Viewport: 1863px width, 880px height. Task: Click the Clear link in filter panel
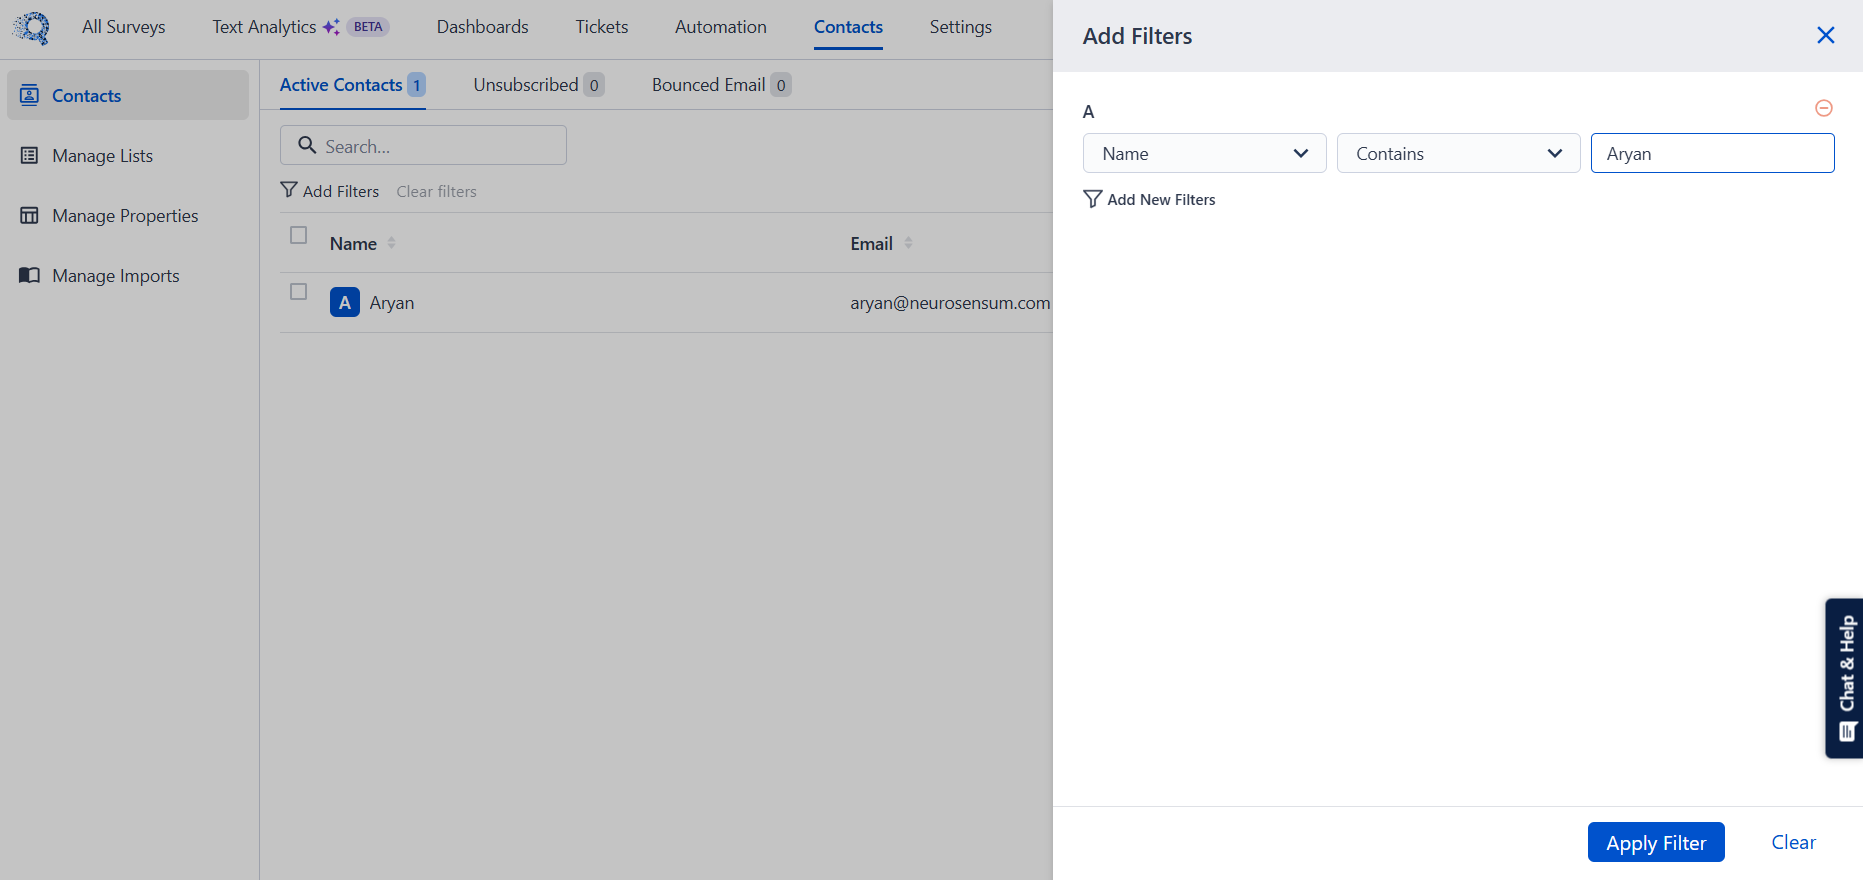pos(1793,843)
